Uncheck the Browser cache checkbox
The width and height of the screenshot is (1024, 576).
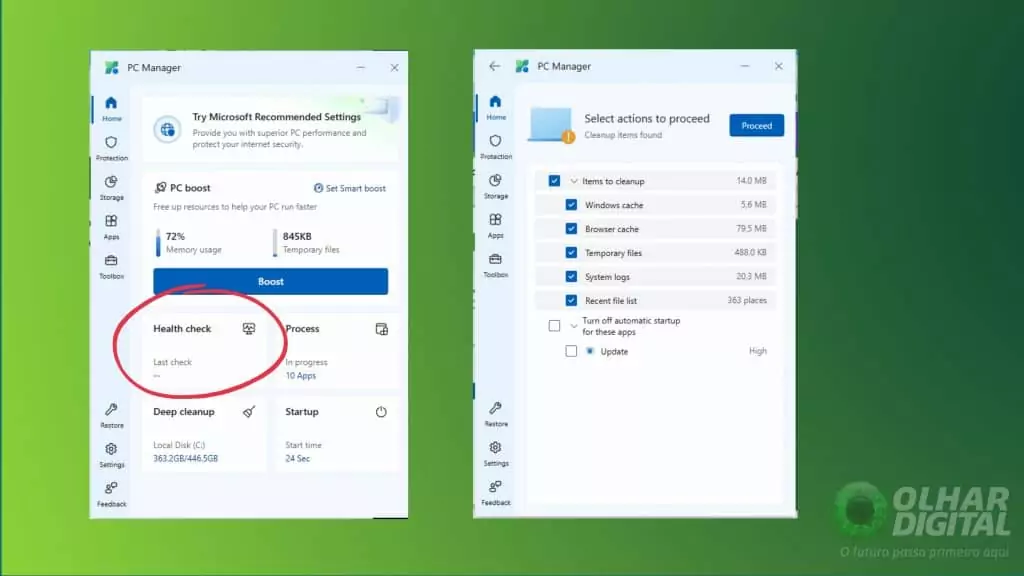[571, 229]
